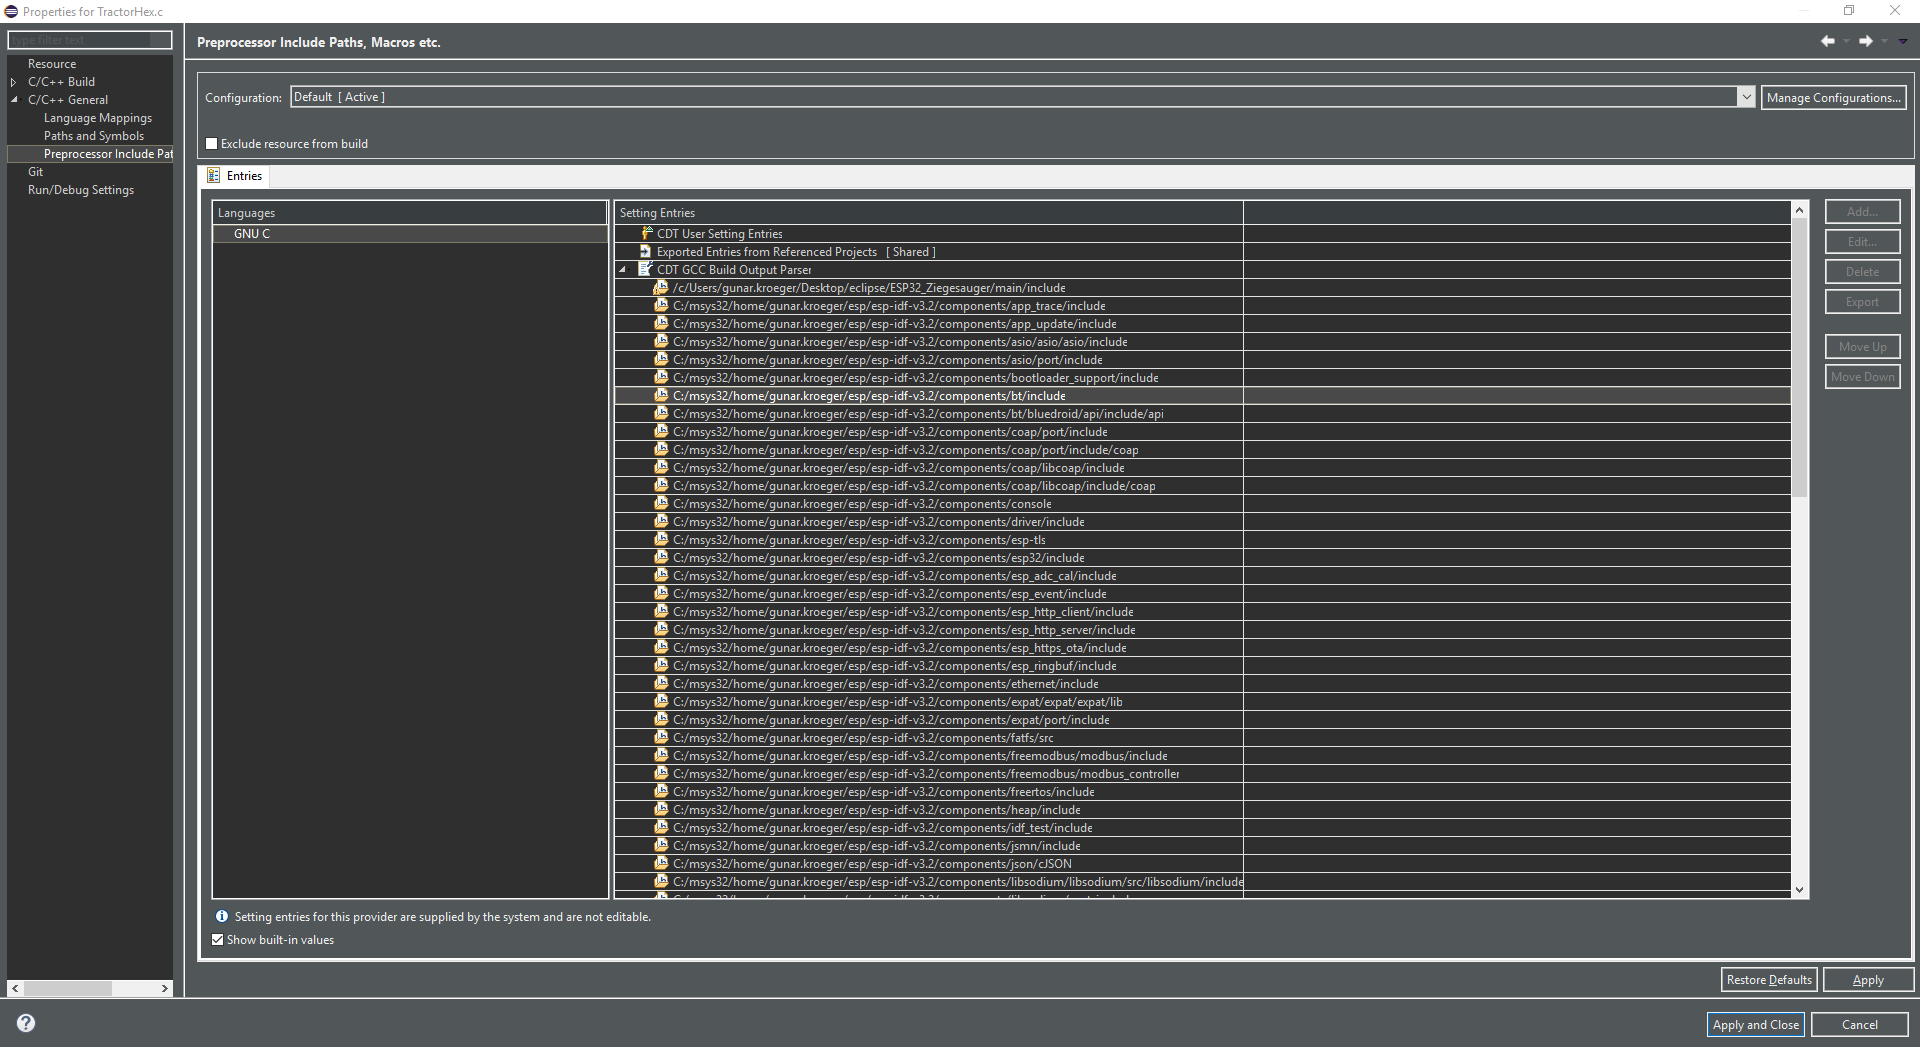Click the Cancel button
This screenshot has width=1920, height=1047.
tap(1859, 1024)
